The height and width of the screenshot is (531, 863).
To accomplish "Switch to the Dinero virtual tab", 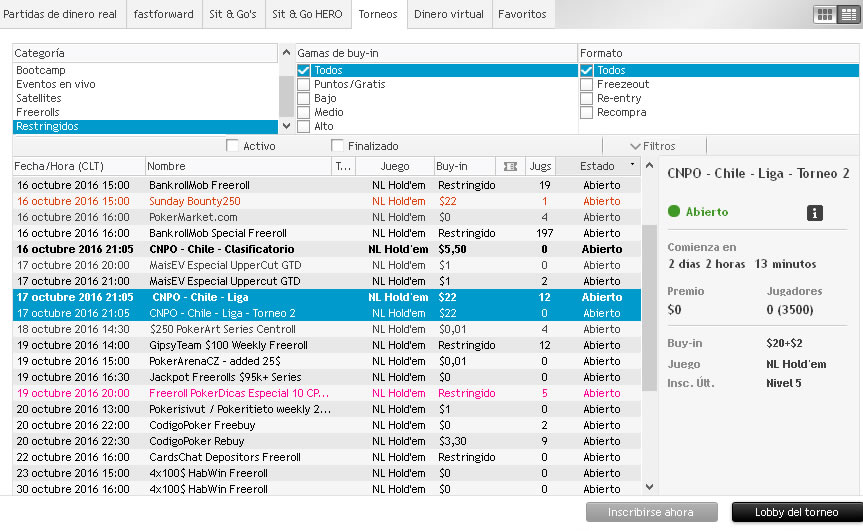I will coord(449,14).
